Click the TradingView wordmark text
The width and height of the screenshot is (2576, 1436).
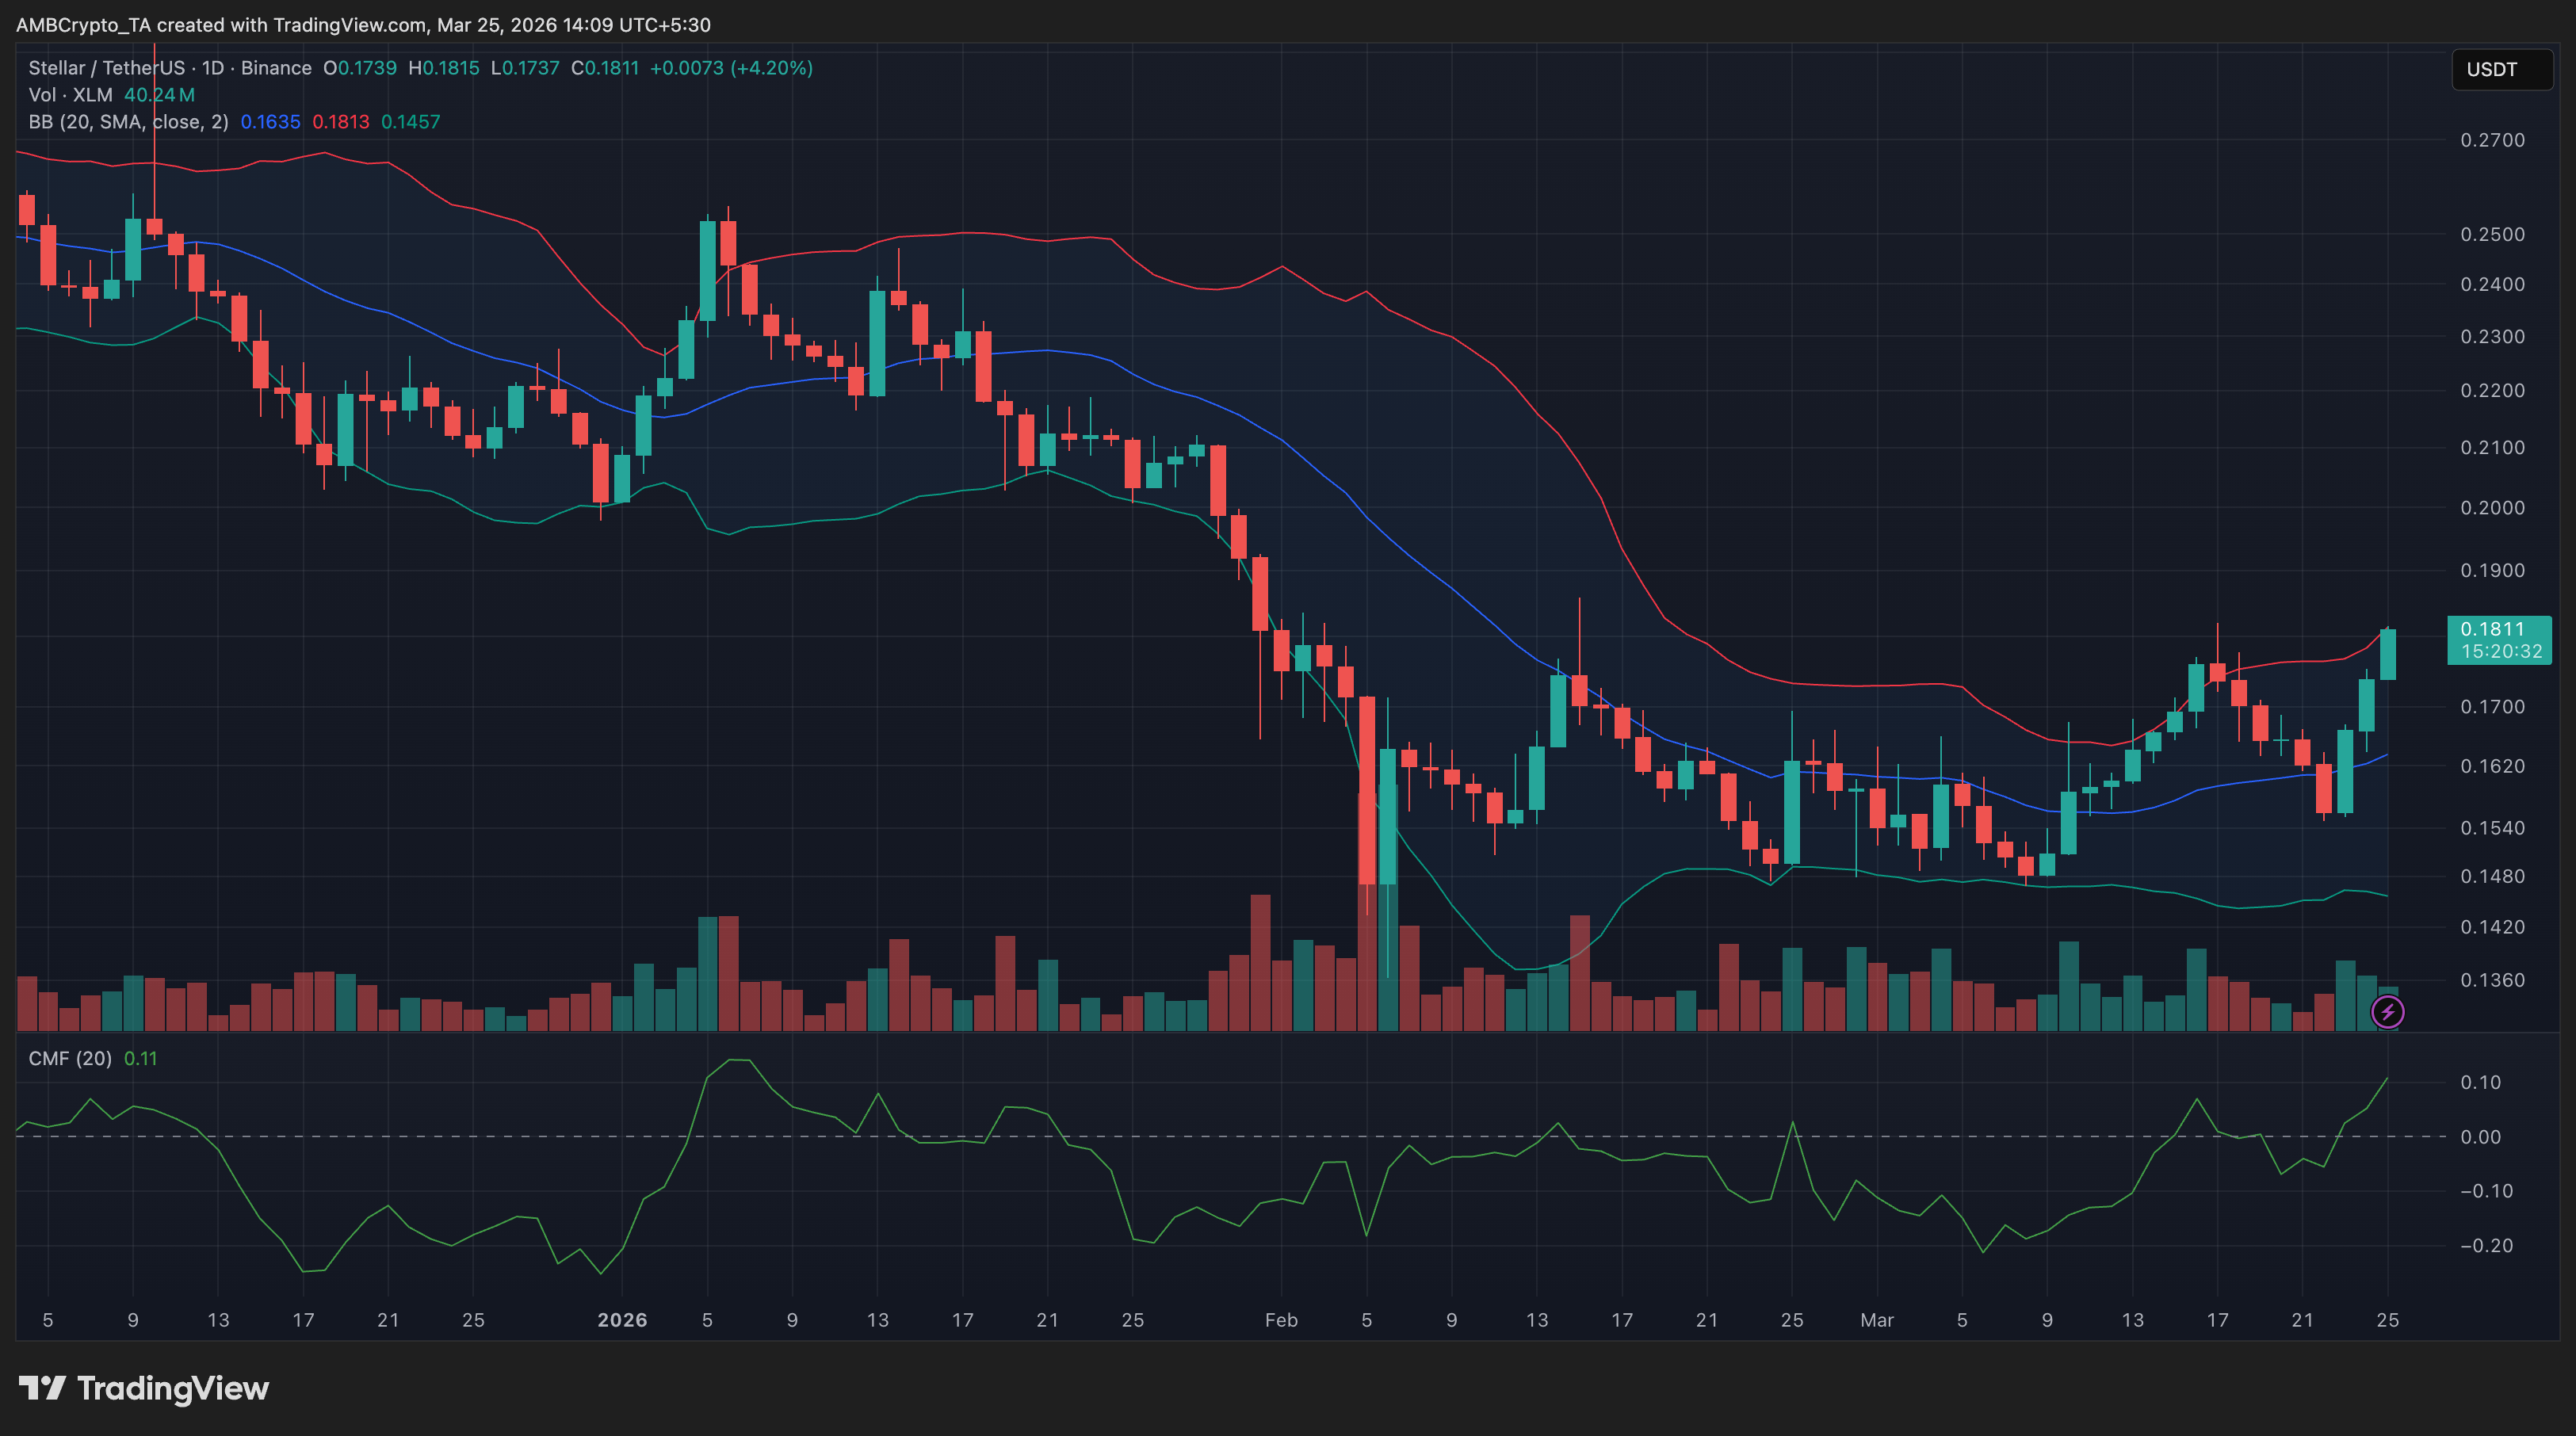(x=173, y=1388)
